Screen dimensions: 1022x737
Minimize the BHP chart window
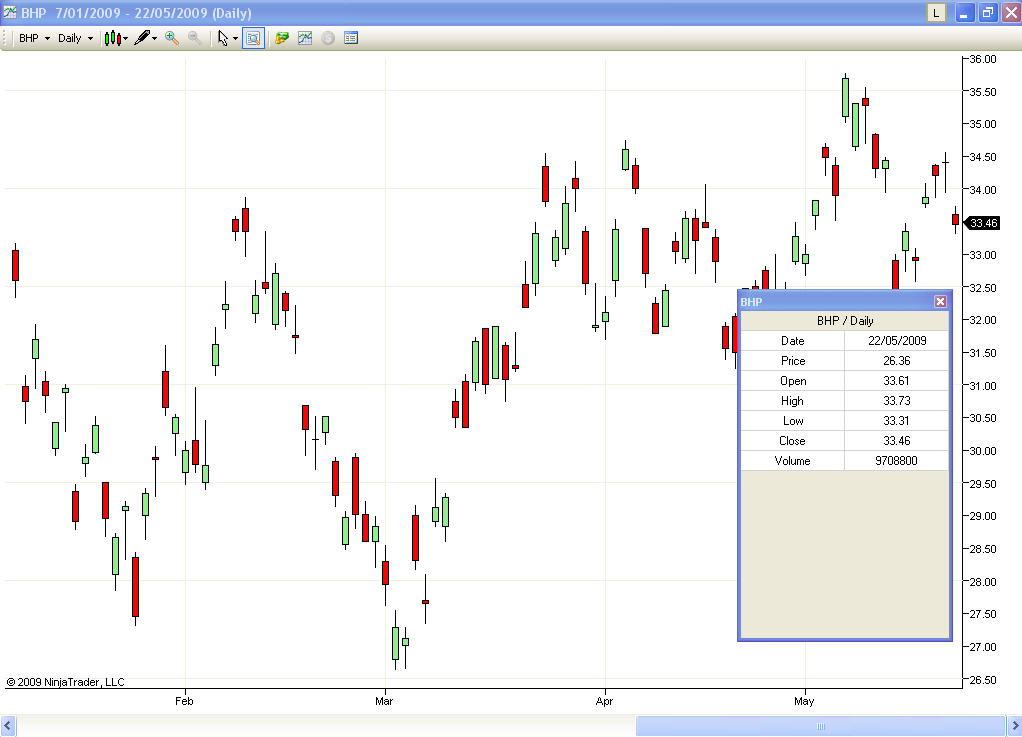tap(964, 12)
